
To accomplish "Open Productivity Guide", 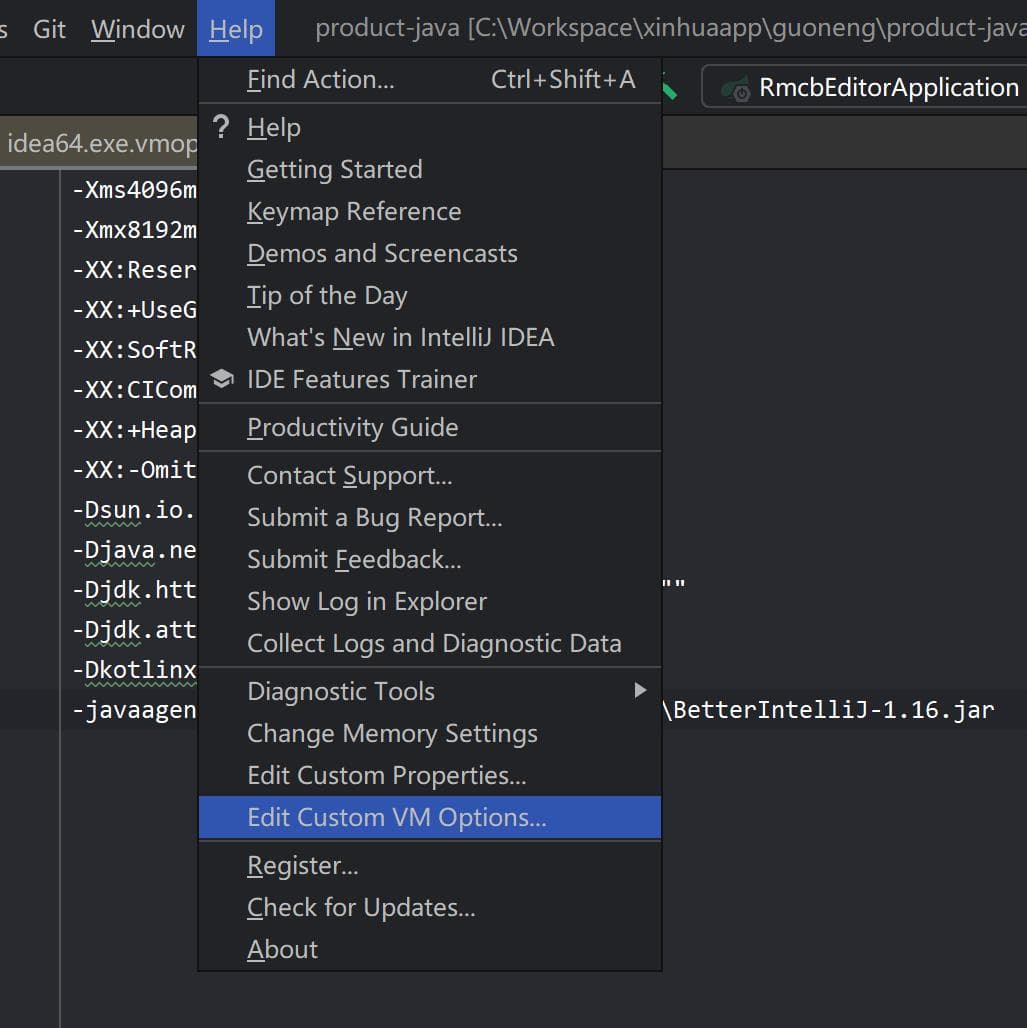I will [x=430, y=427].
